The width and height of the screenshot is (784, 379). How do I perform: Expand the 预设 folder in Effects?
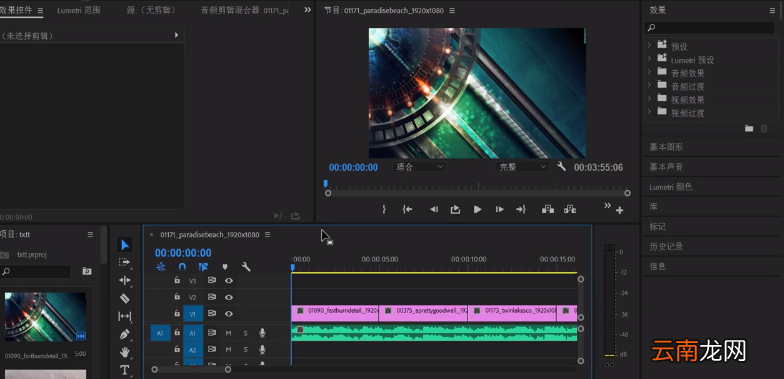(649, 45)
